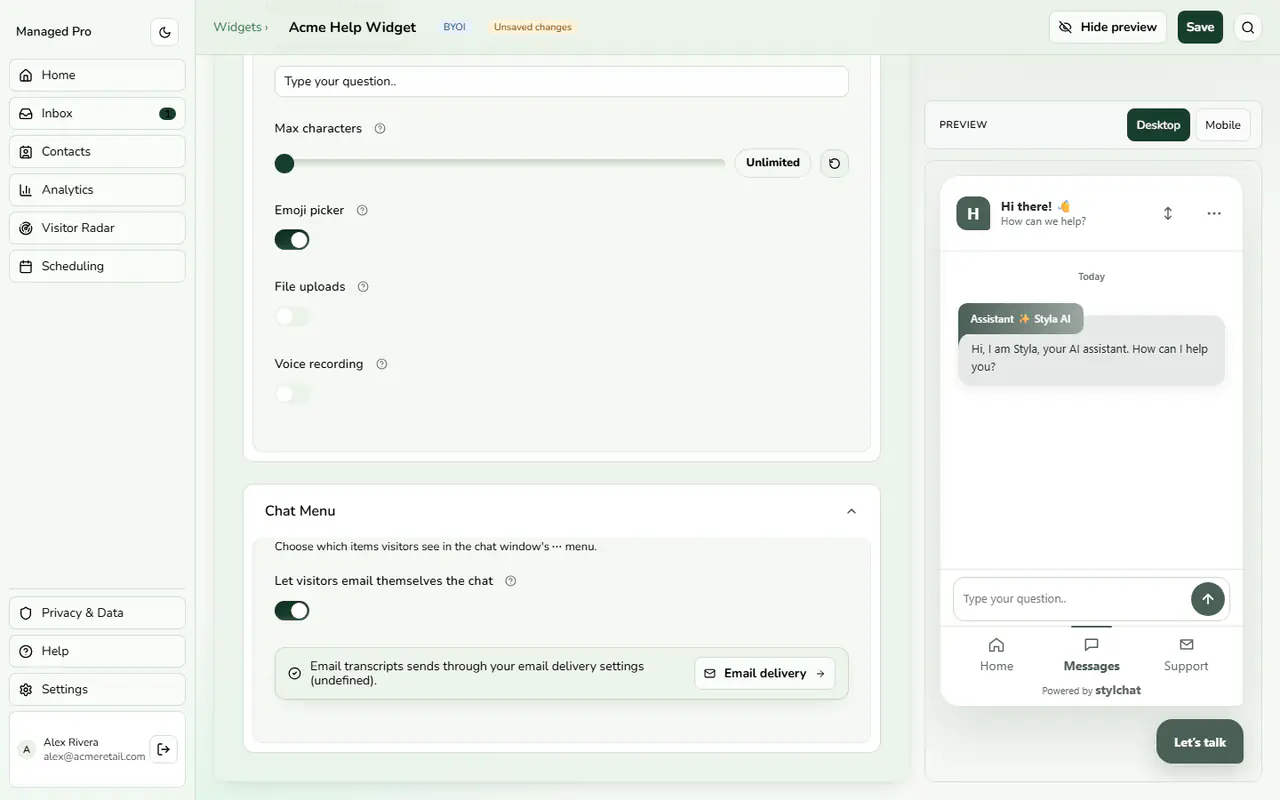Screen dimensions: 1280x800
Task: Click the Let's talk launcher button
Action: (x=1200, y=742)
